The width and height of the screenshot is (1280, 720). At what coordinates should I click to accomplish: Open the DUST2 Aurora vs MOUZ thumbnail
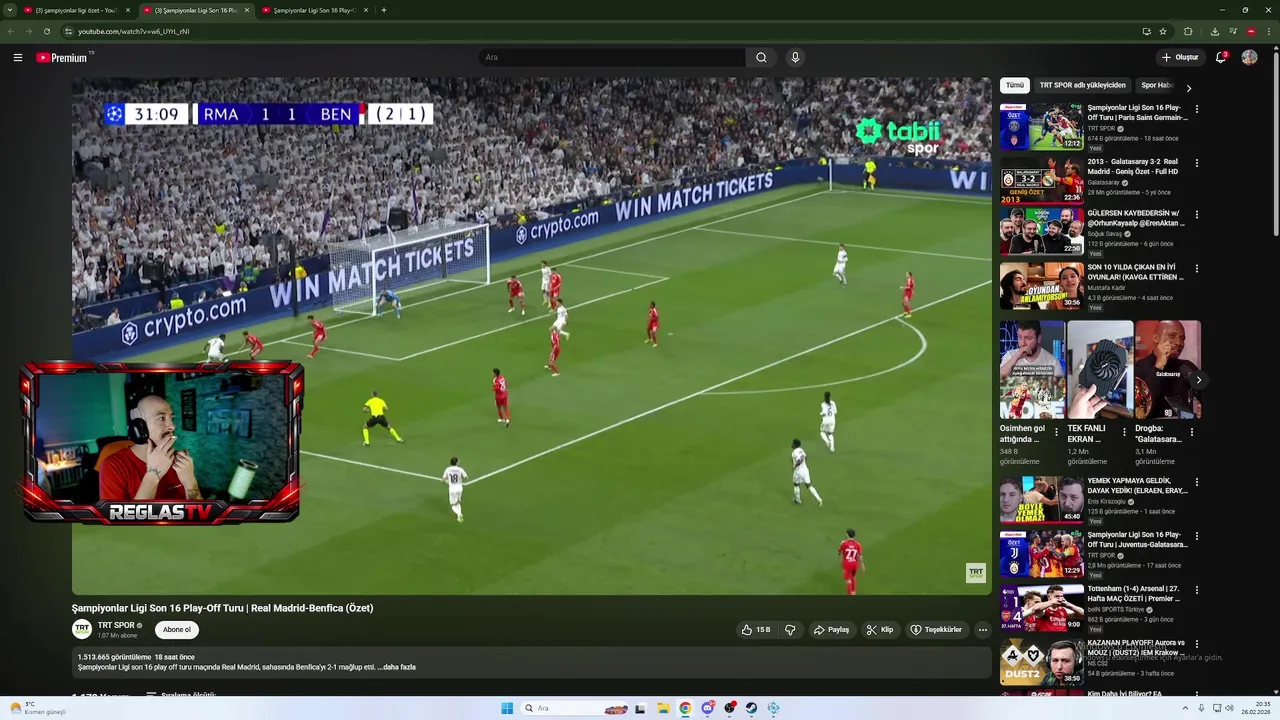coord(1041,662)
